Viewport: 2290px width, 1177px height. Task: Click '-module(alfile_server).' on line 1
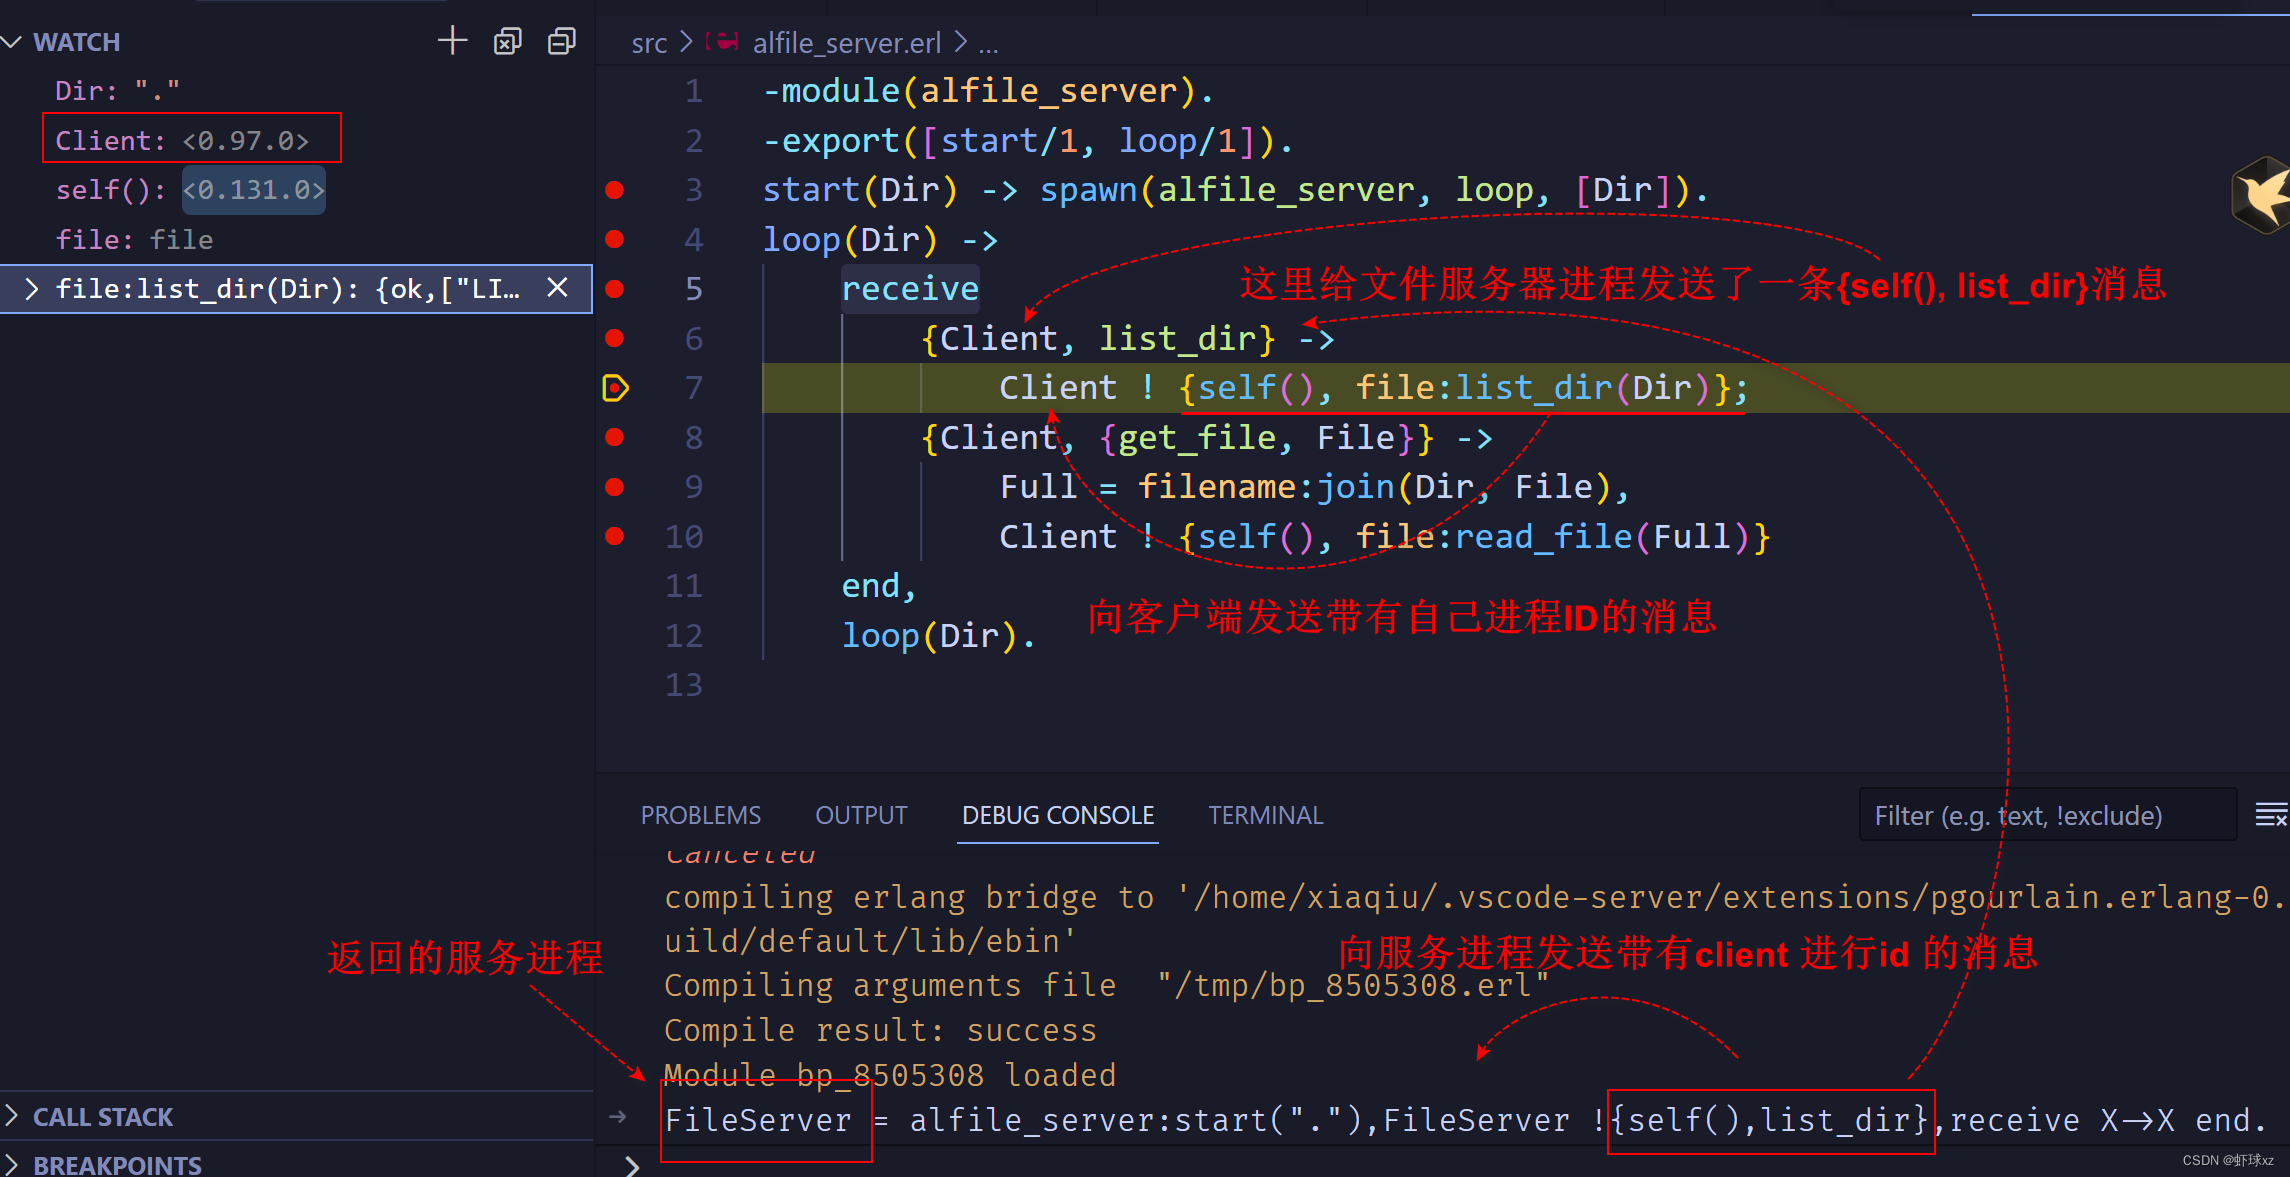point(988,91)
